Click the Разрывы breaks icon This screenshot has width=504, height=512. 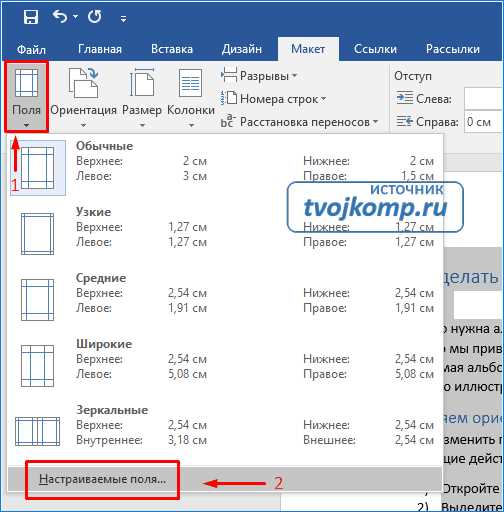coord(229,76)
